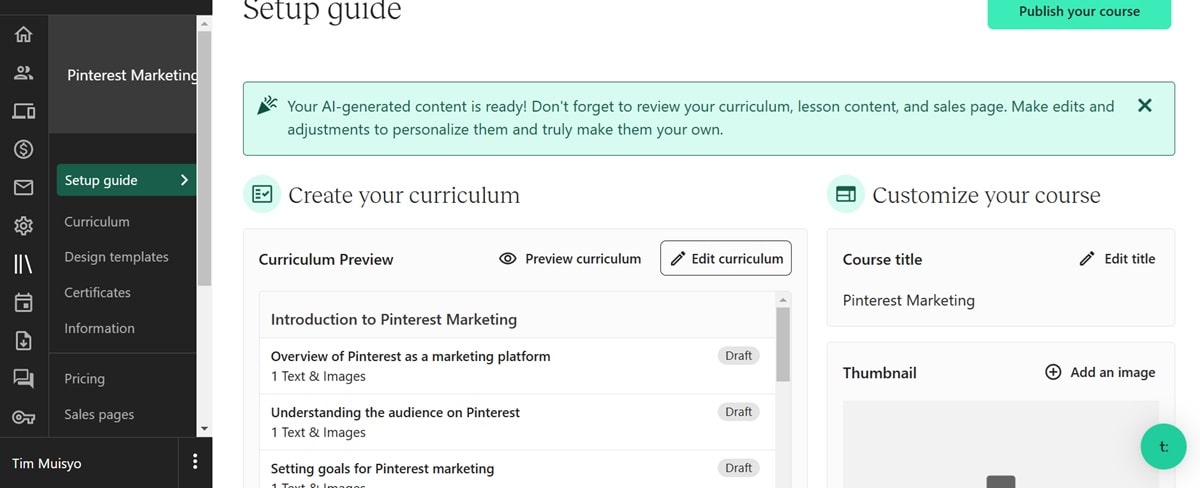Open Sales pages in the sidebar

click(99, 415)
